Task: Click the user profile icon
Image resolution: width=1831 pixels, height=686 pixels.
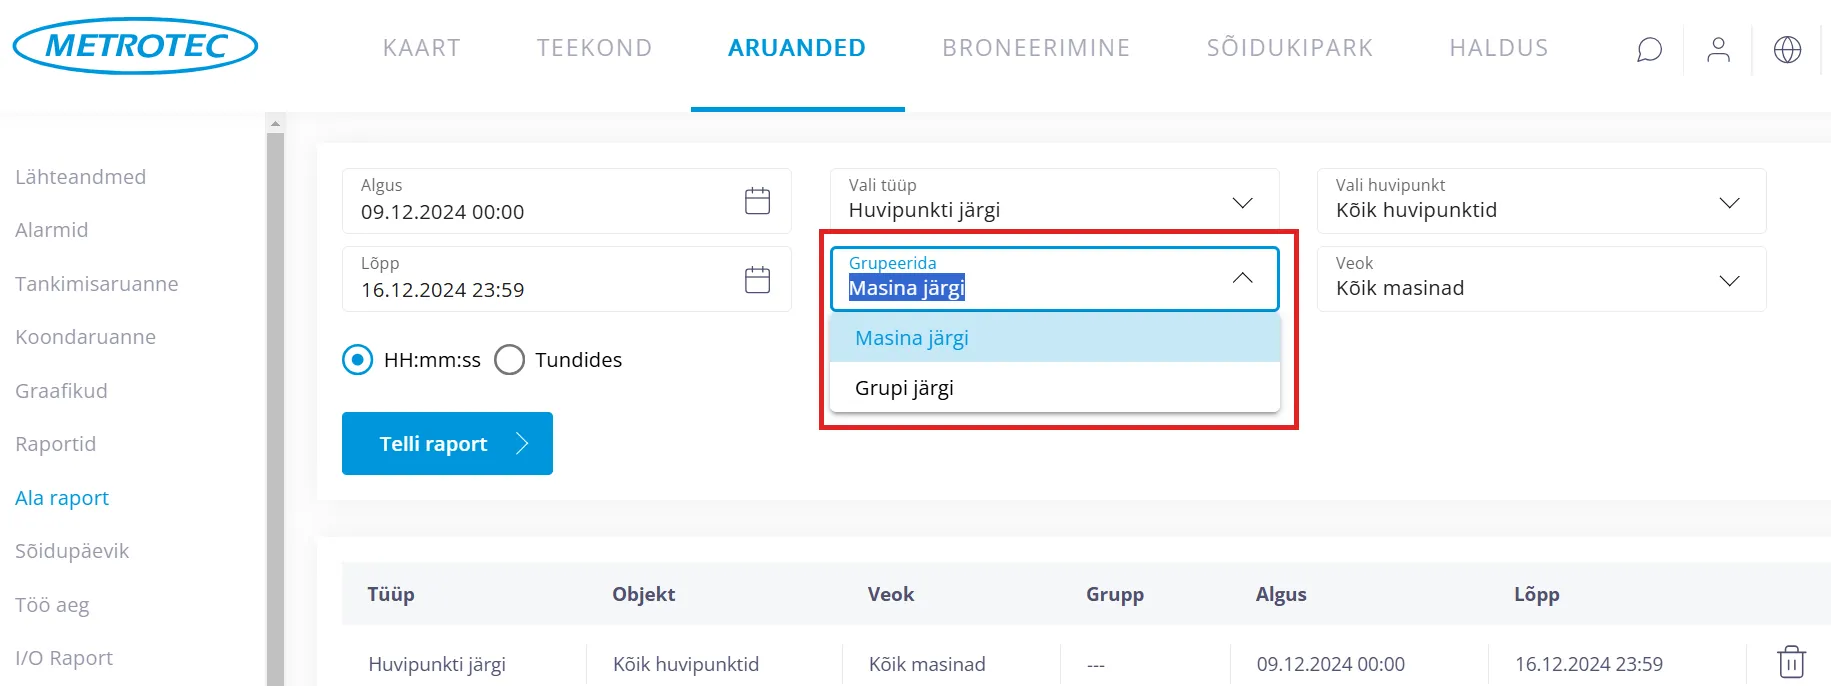Action: (x=1718, y=49)
